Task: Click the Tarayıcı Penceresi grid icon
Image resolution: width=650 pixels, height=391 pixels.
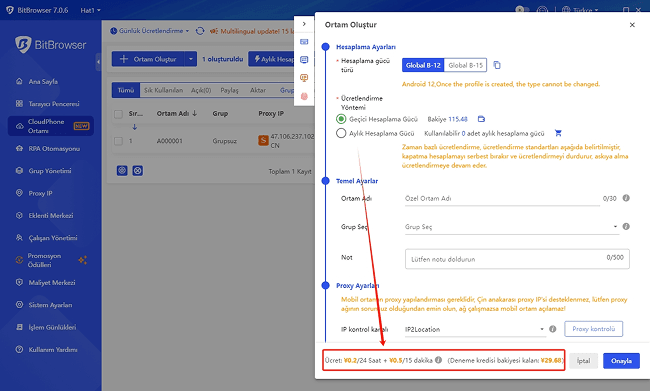Action: 19,104
